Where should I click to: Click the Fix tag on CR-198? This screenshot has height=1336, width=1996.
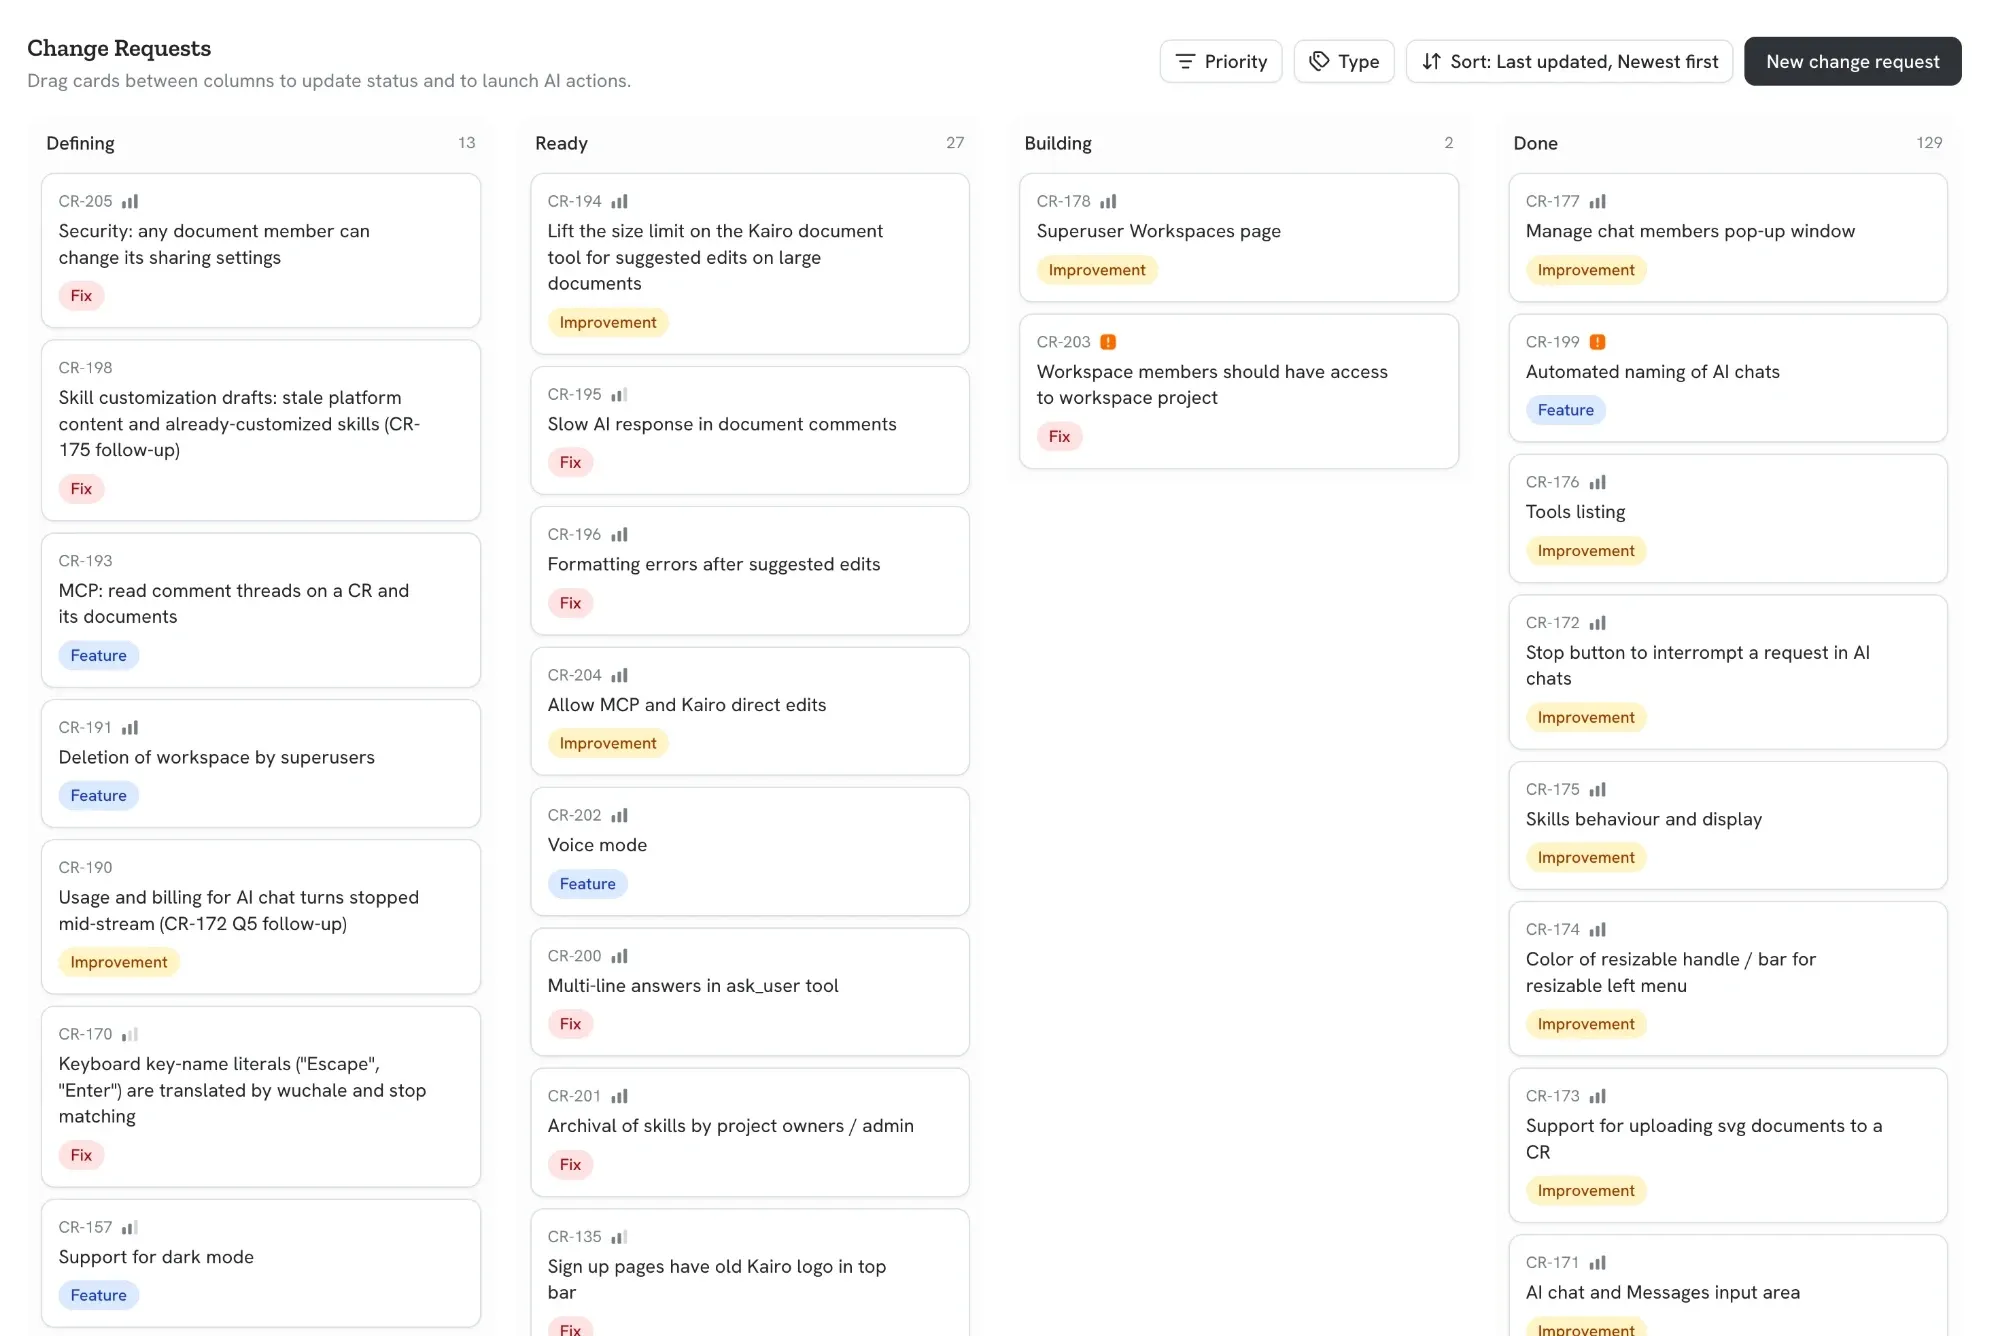(81, 489)
